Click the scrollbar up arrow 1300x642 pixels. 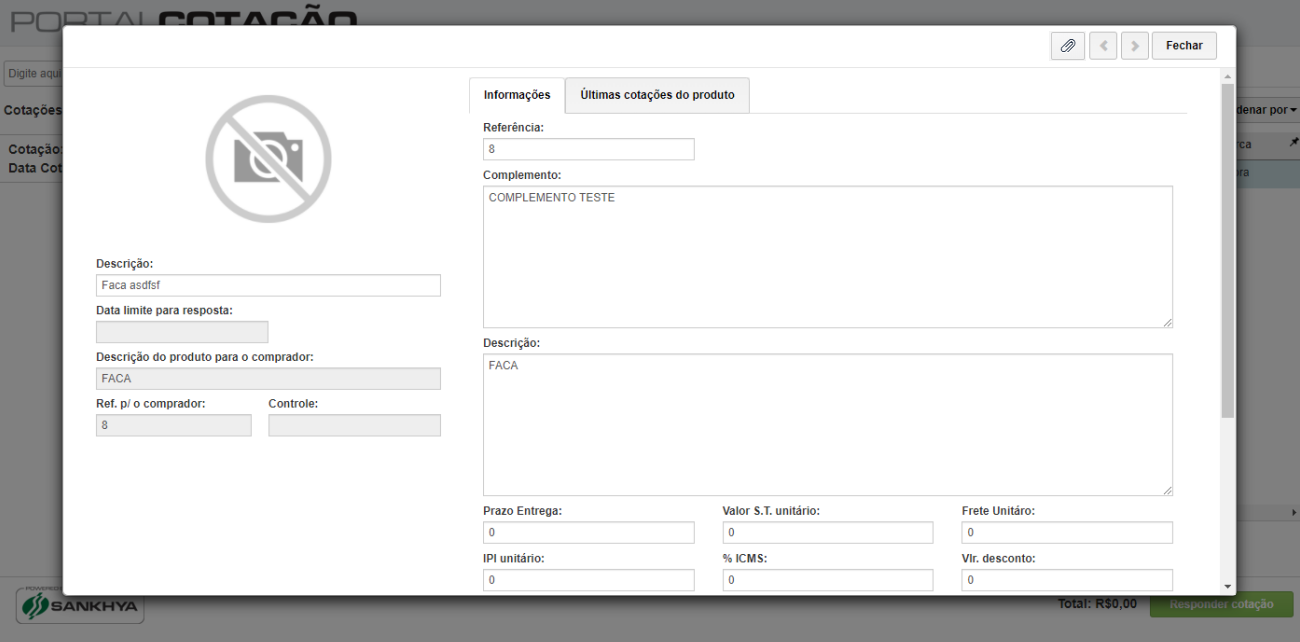pos(1227,76)
